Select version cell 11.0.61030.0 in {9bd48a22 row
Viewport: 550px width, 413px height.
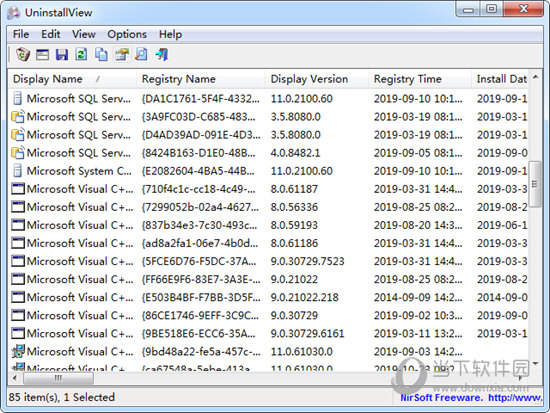click(302, 351)
